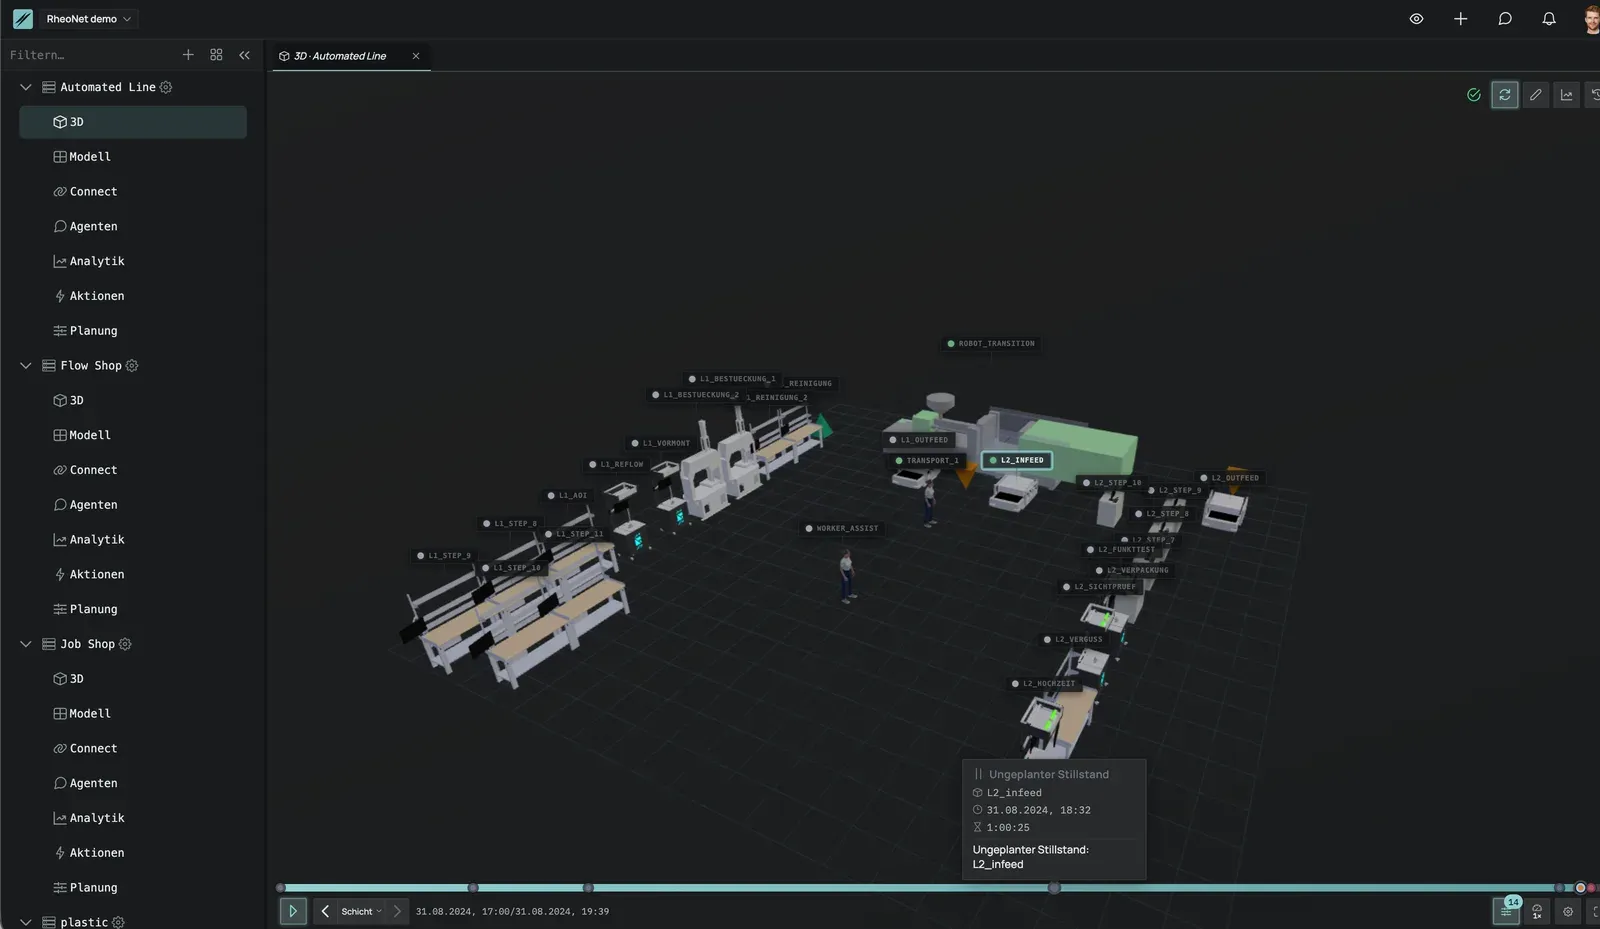Toggle the eye visibility icon in header
Viewport: 1600px width, 929px height.
[1416, 19]
